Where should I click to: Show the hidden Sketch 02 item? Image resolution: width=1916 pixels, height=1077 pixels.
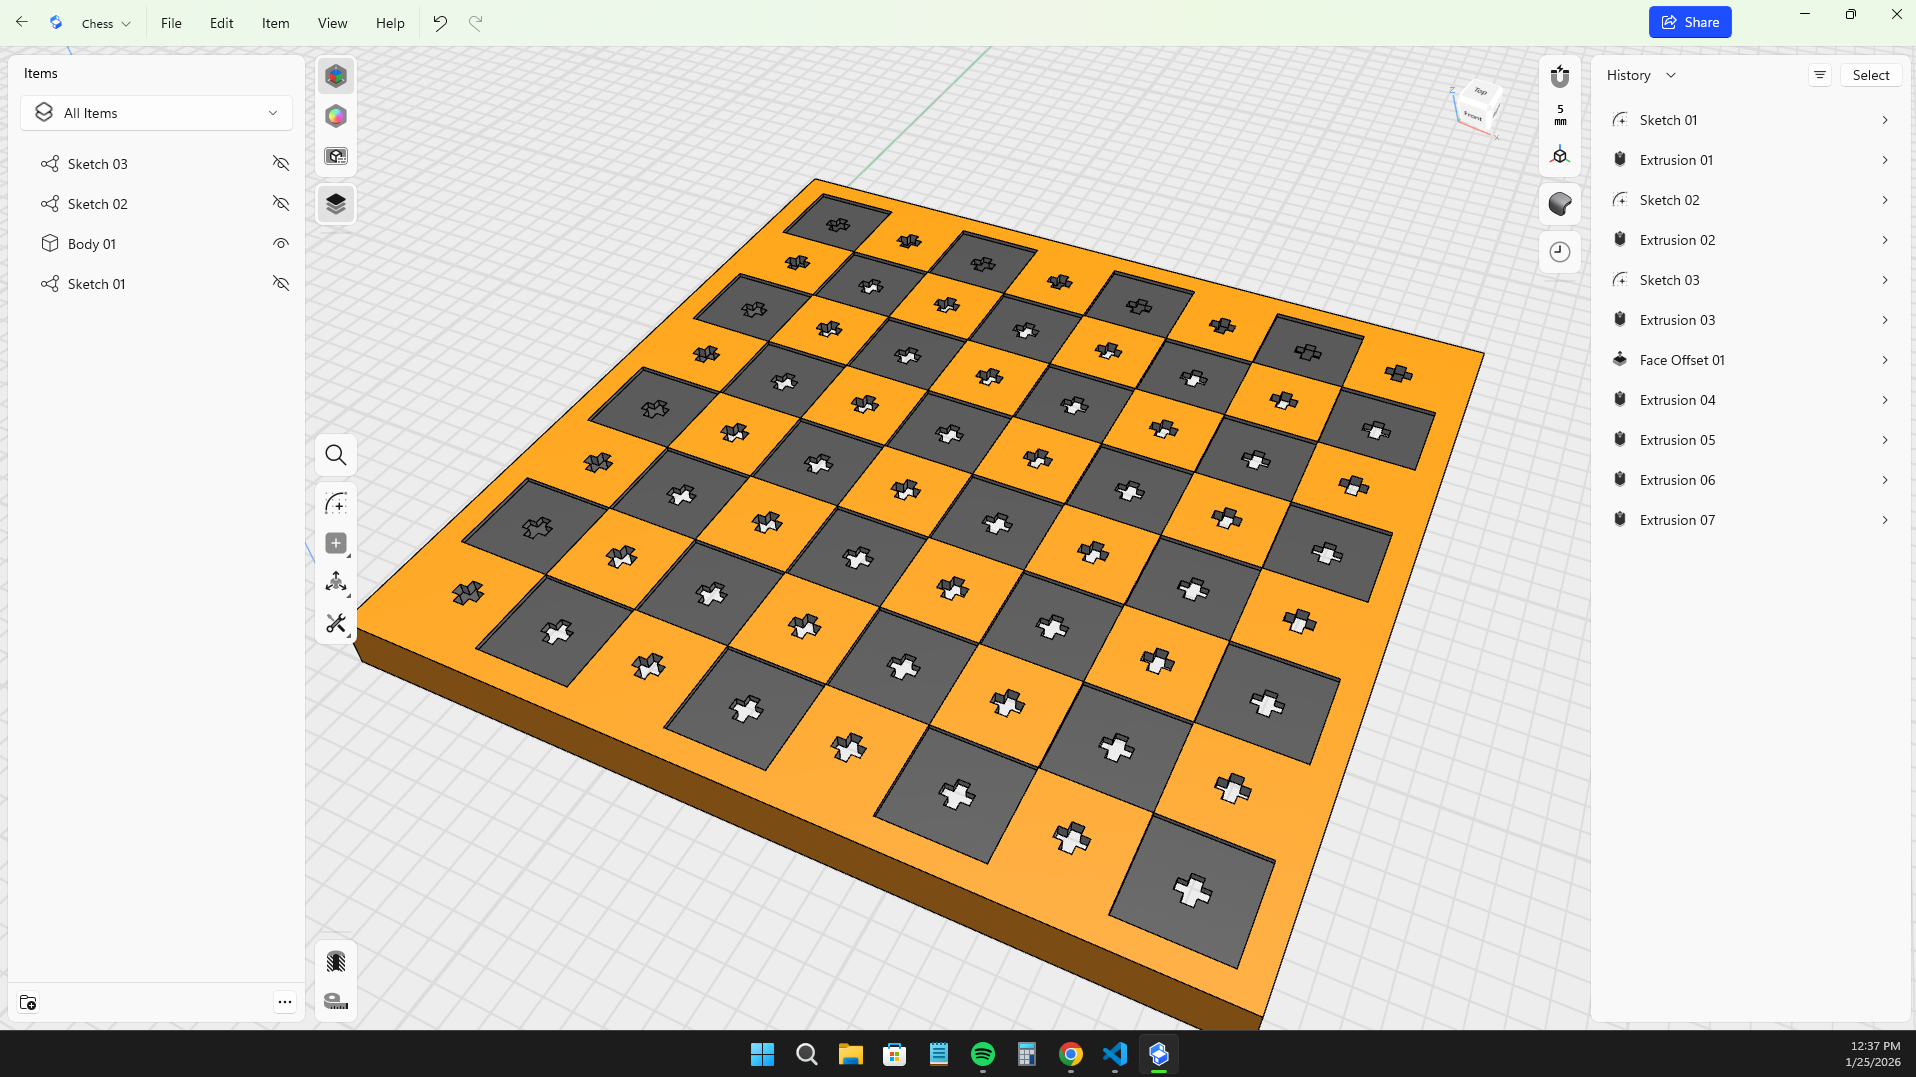click(x=281, y=204)
